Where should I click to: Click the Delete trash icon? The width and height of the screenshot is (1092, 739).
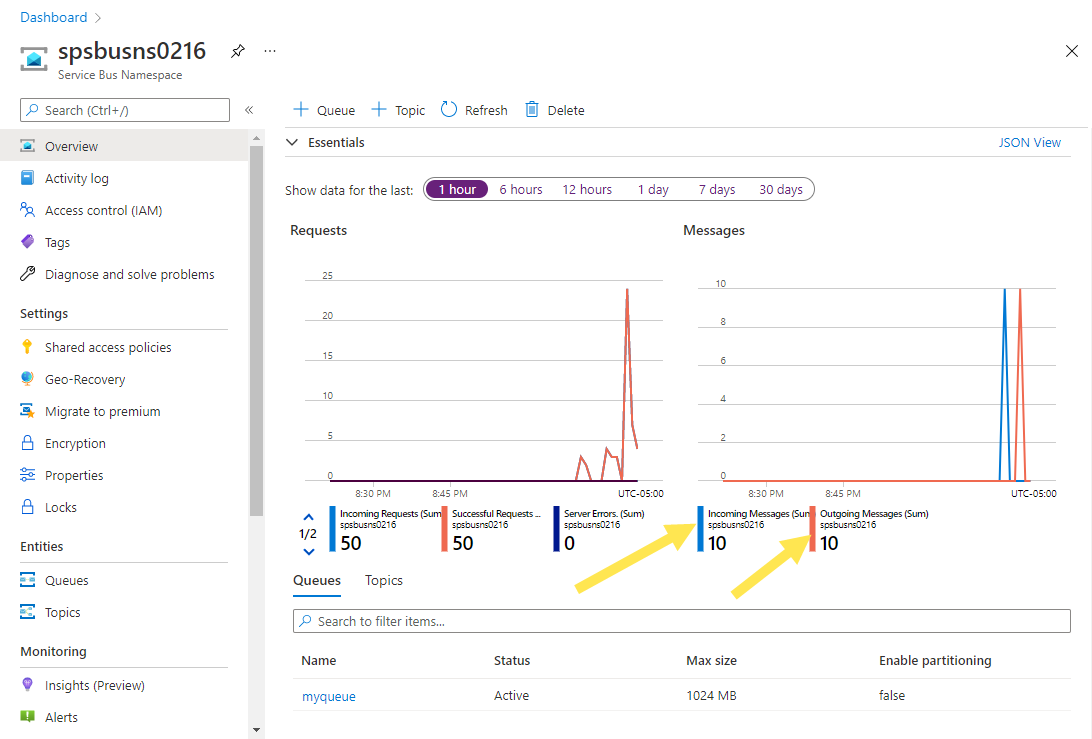(x=532, y=110)
